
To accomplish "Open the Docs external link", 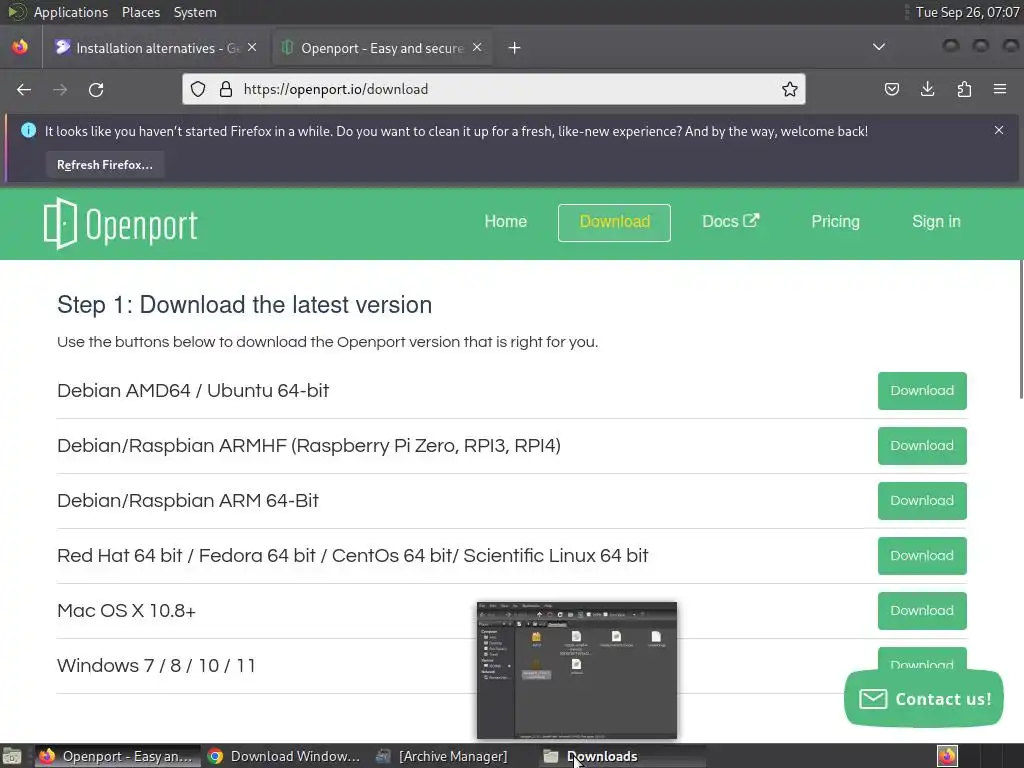I will tap(730, 222).
